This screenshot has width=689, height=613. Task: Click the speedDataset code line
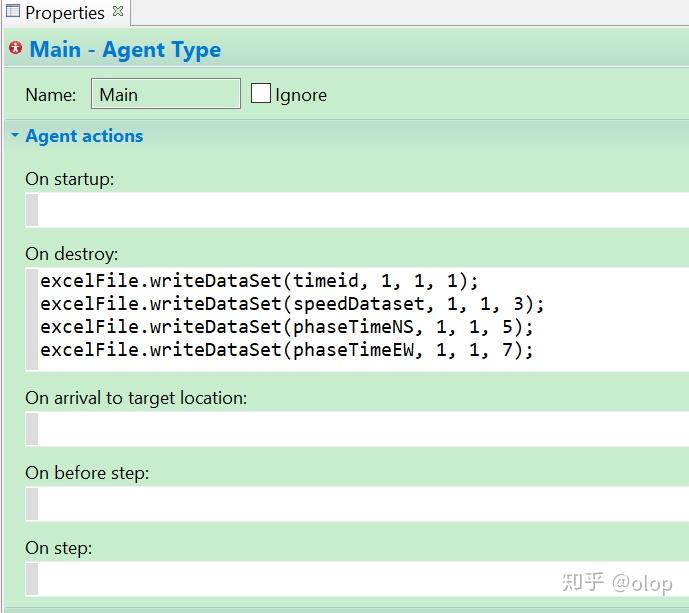pos(292,304)
